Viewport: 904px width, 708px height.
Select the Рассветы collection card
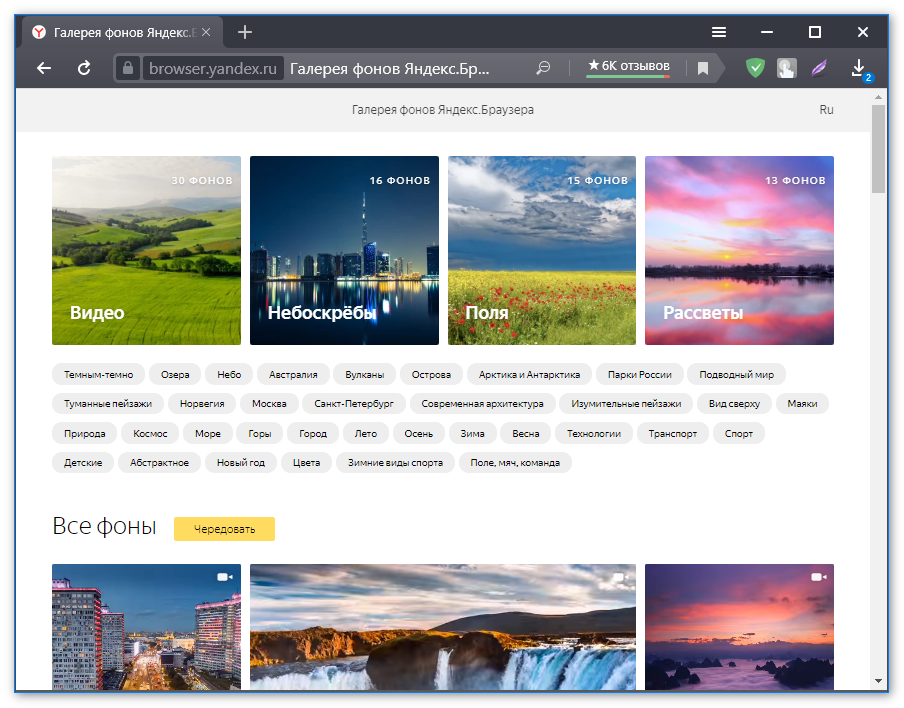pos(739,250)
